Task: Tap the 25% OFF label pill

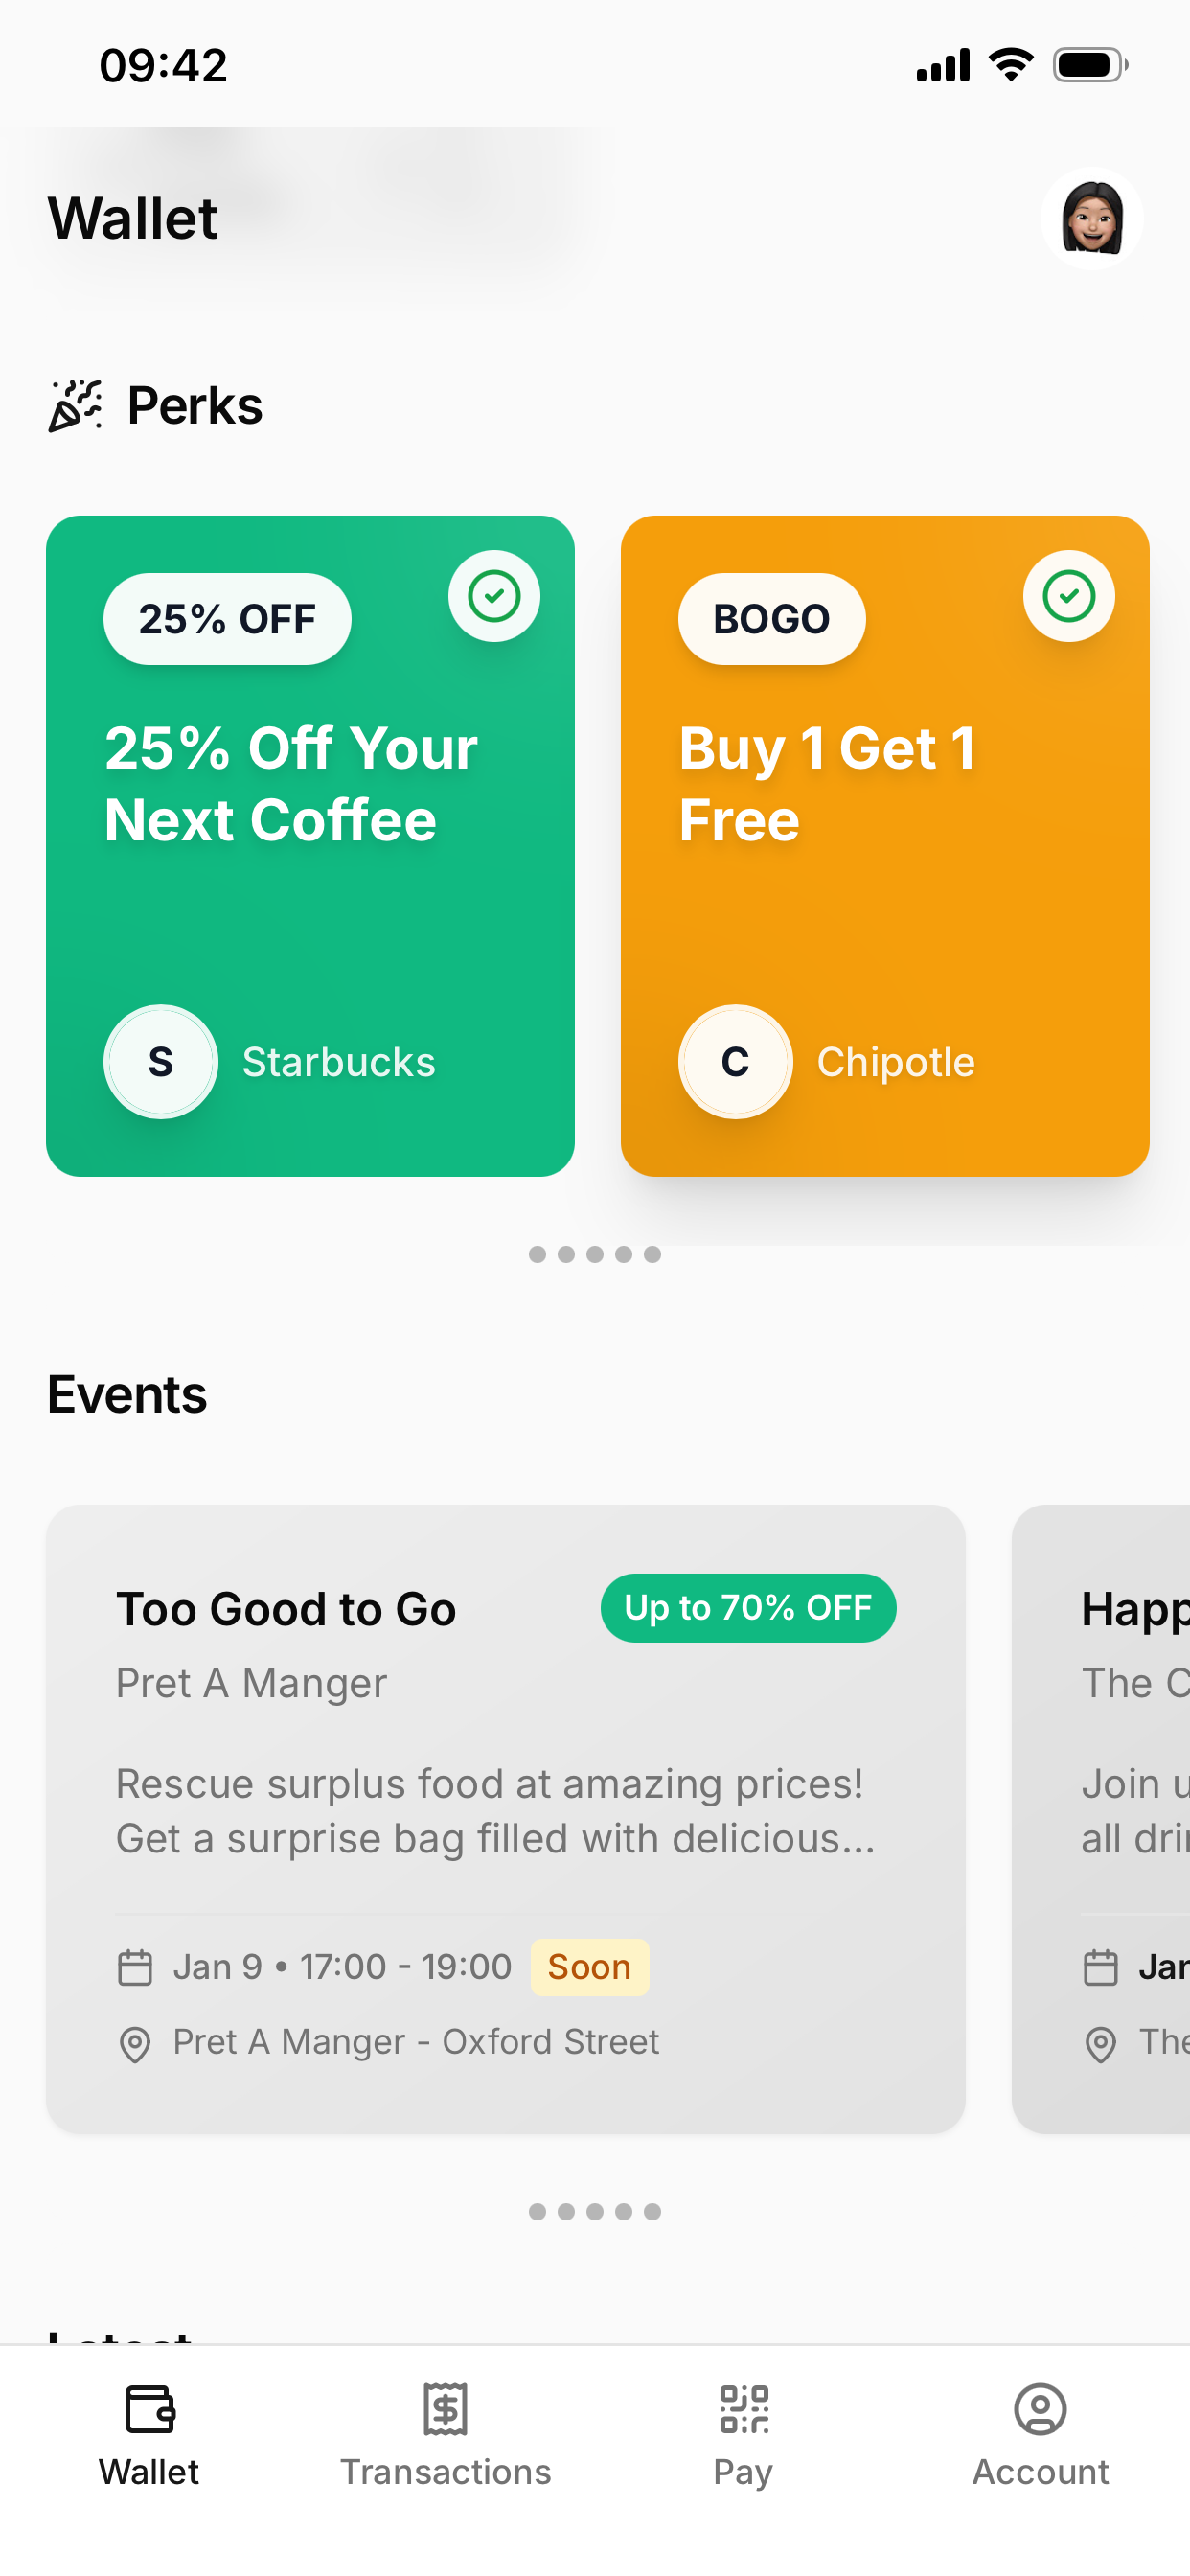Action: pos(227,619)
